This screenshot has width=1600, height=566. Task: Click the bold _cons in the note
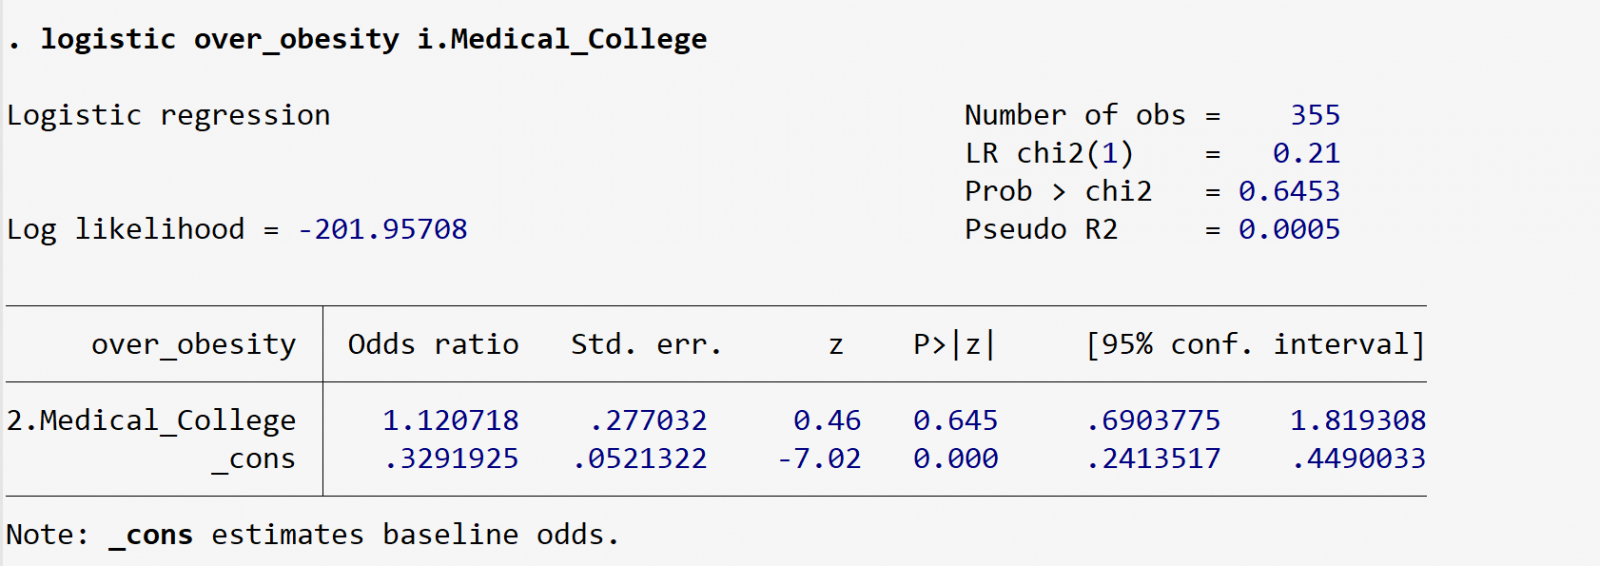pyautogui.click(x=150, y=535)
